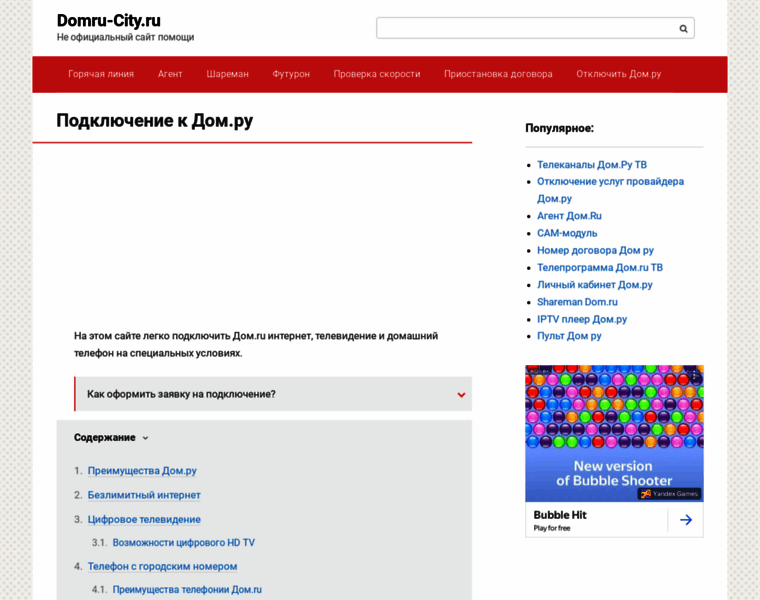Jump to Преимущества телефонии Дом.ru section
Image resolution: width=760 pixels, height=600 pixels.
pyautogui.click(x=187, y=590)
